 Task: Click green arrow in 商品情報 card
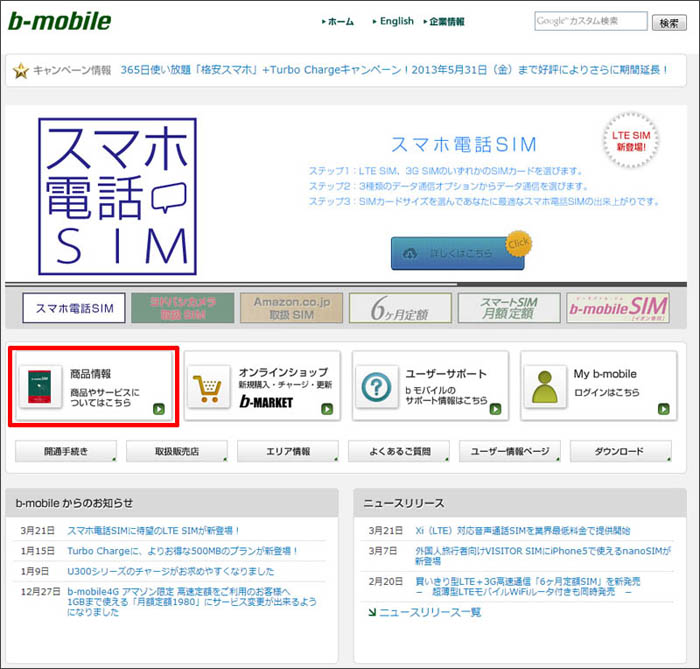[x=159, y=409]
